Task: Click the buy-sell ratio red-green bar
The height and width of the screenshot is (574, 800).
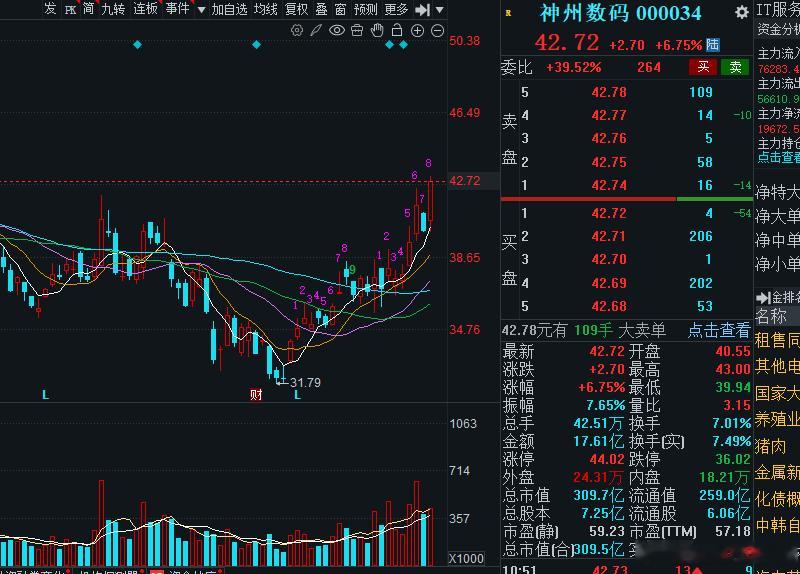Action: tap(627, 199)
